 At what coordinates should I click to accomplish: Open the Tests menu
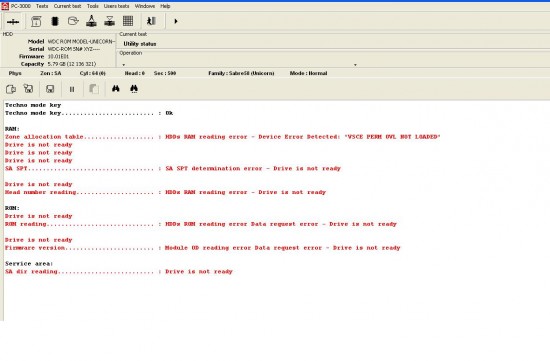click(x=42, y=6)
